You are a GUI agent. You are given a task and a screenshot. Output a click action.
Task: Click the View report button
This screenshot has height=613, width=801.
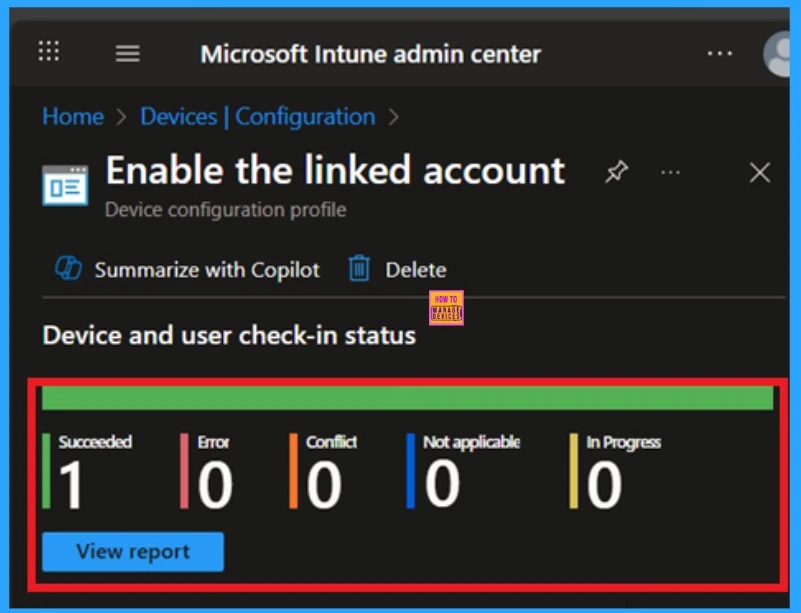pos(133,552)
